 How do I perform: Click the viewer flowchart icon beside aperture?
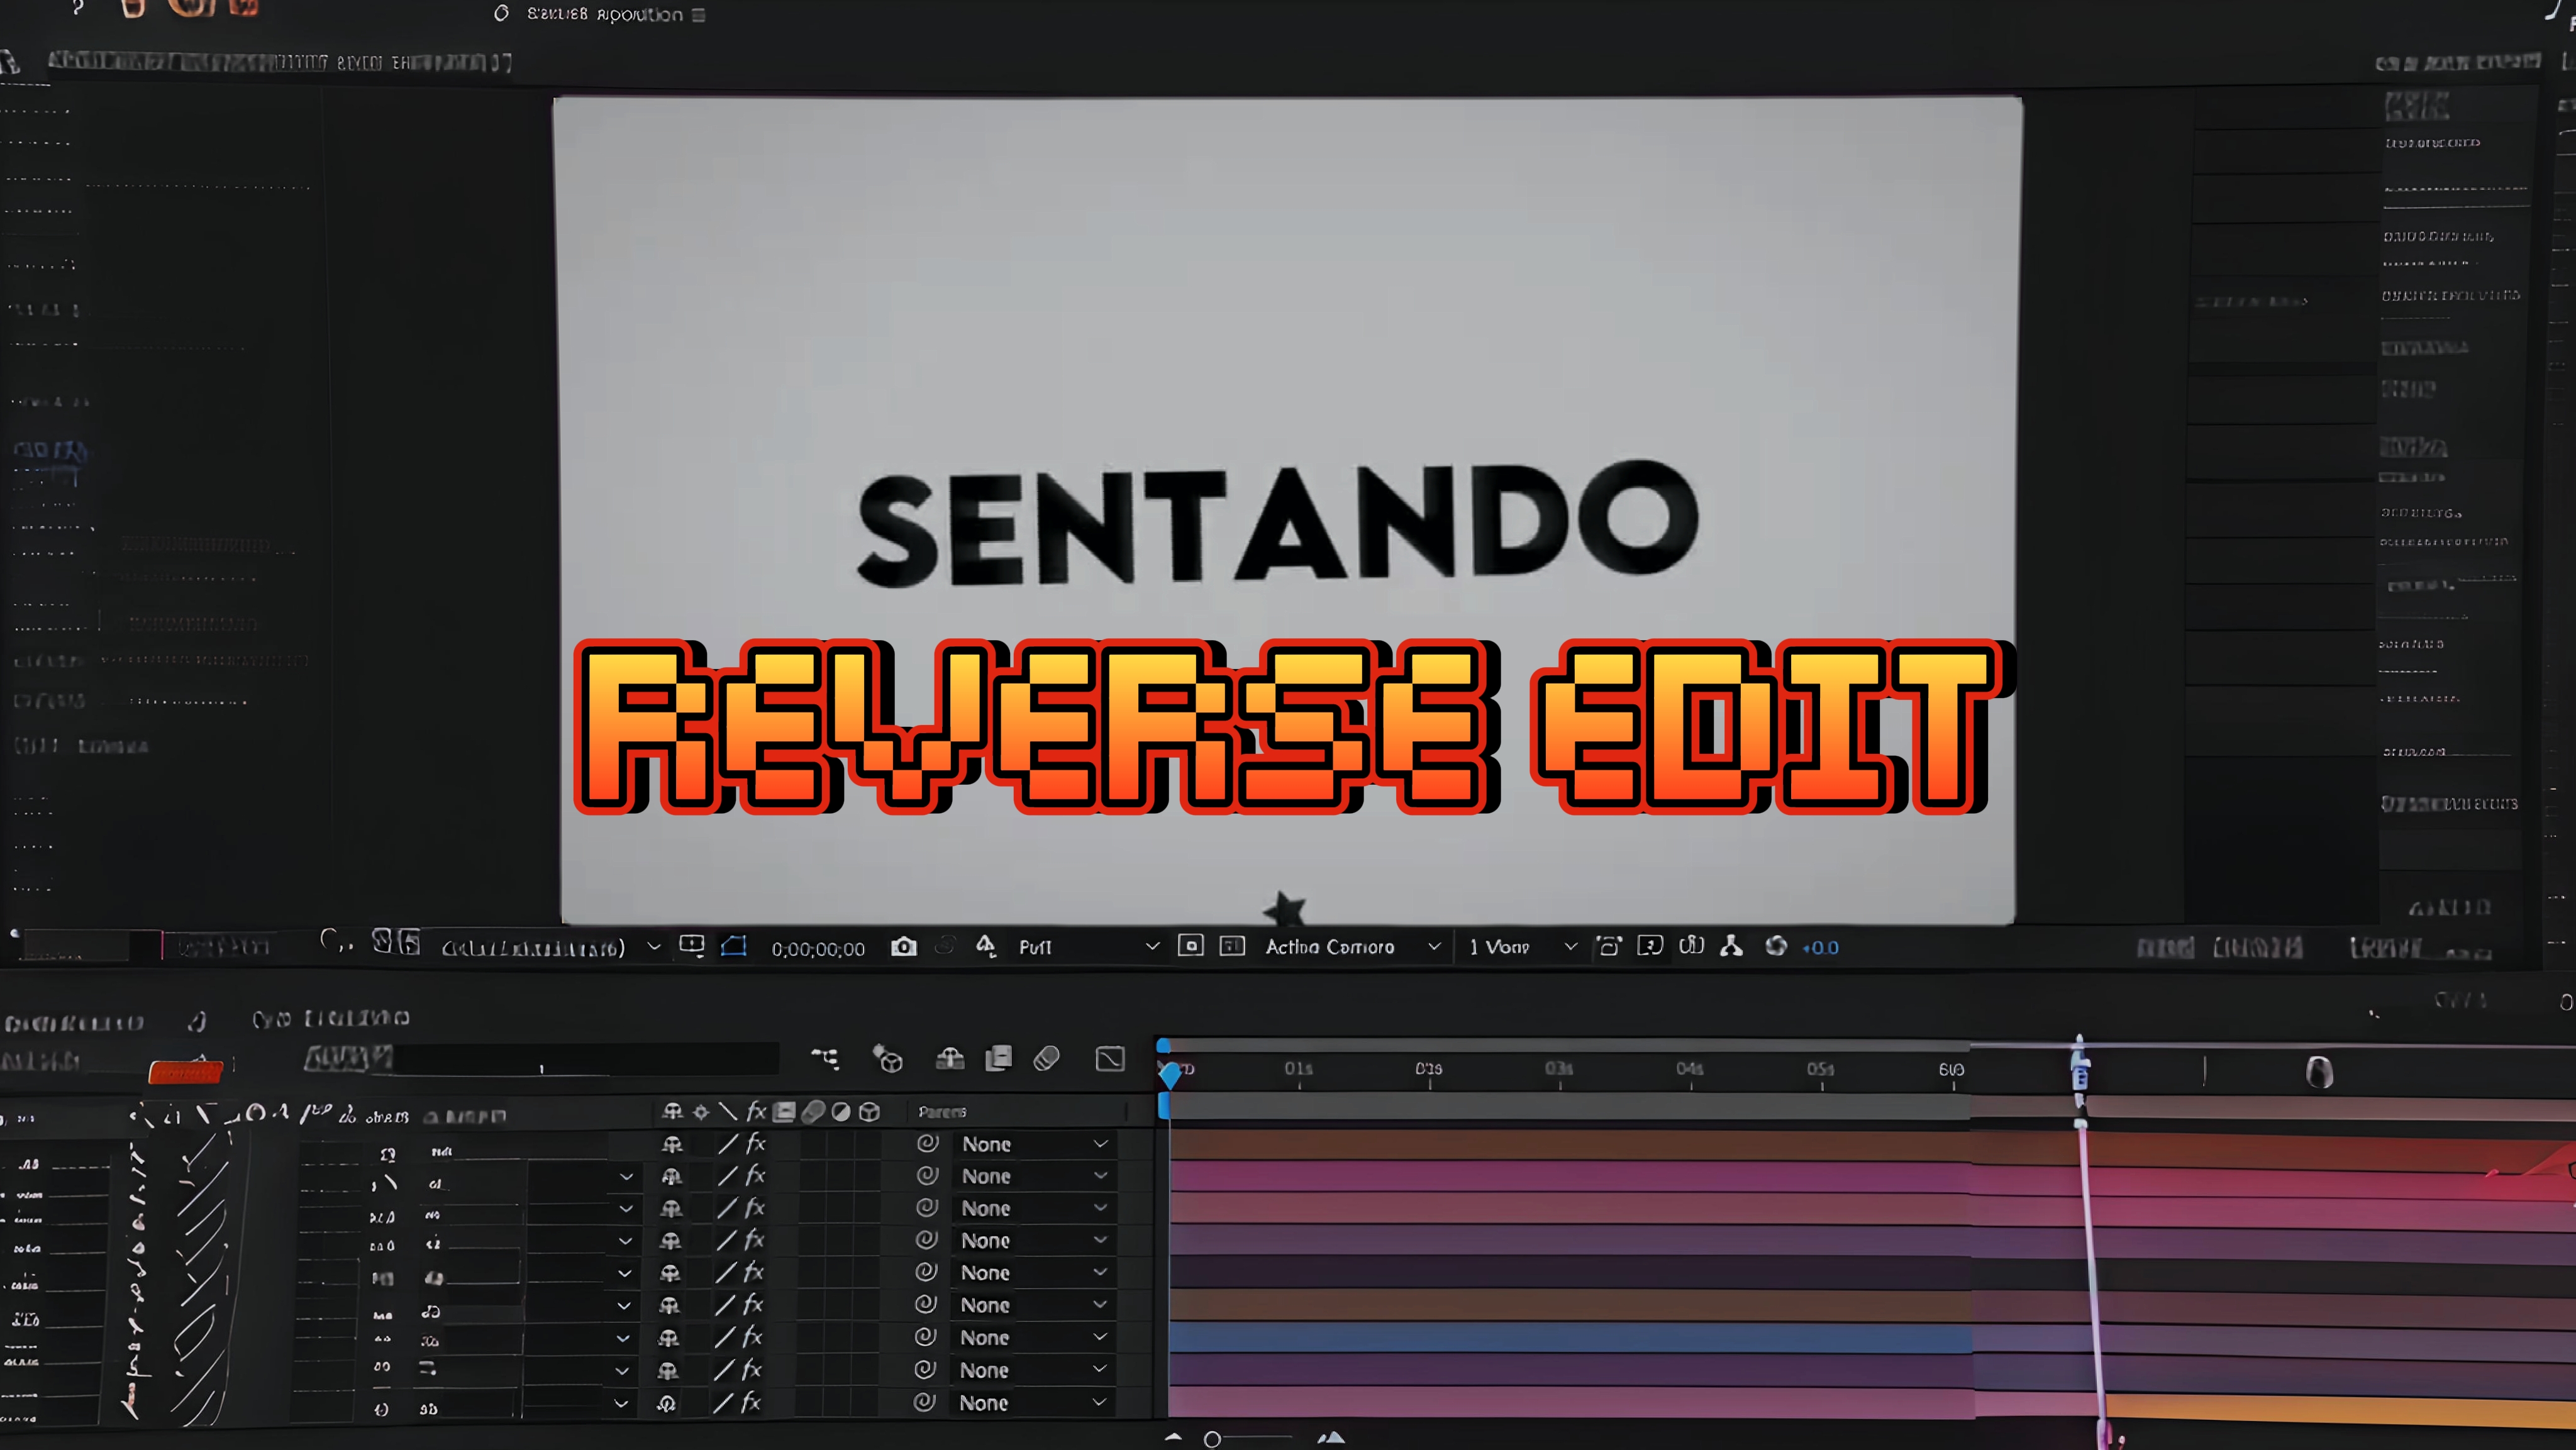(1732, 947)
